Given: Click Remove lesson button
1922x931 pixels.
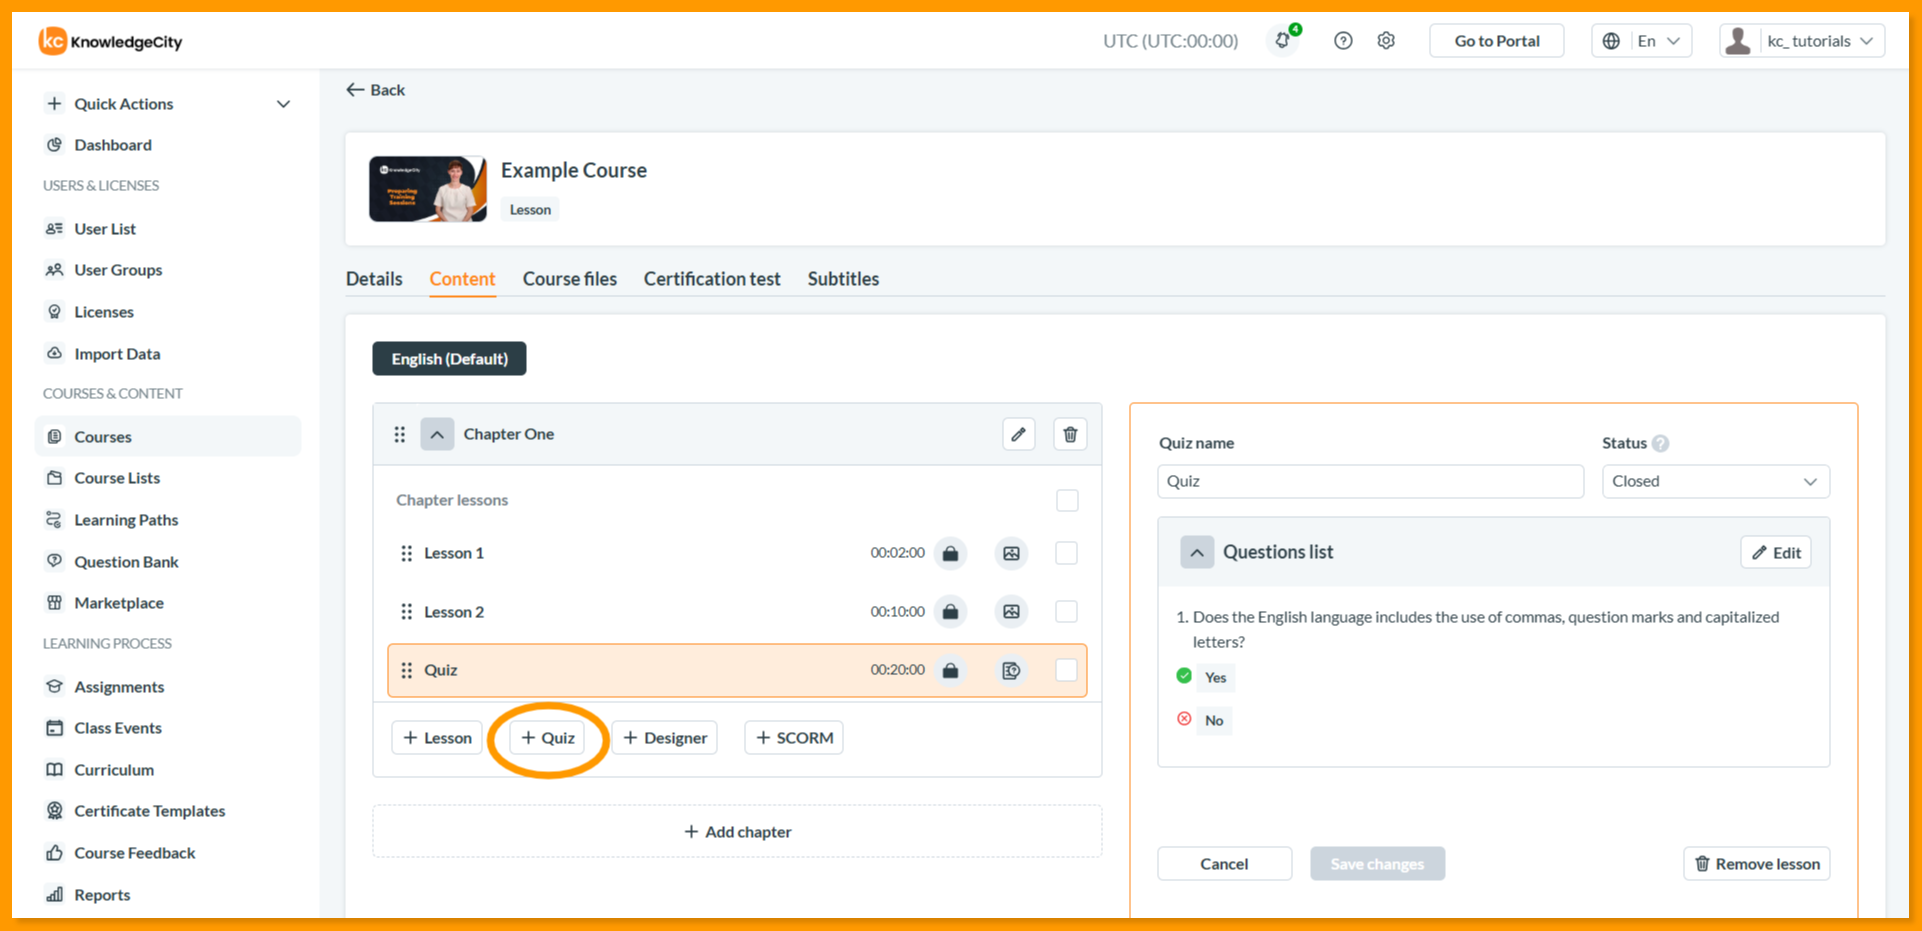Looking at the screenshot, I should point(1757,864).
